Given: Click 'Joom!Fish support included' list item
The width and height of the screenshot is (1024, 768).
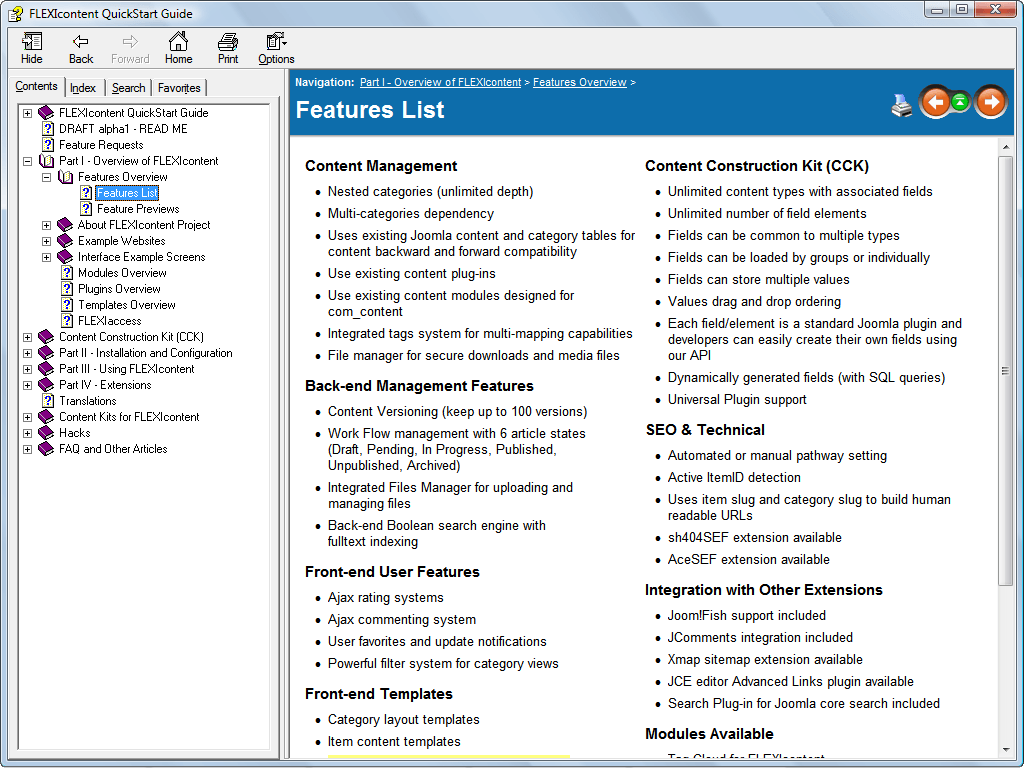Looking at the screenshot, I should coord(746,615).
